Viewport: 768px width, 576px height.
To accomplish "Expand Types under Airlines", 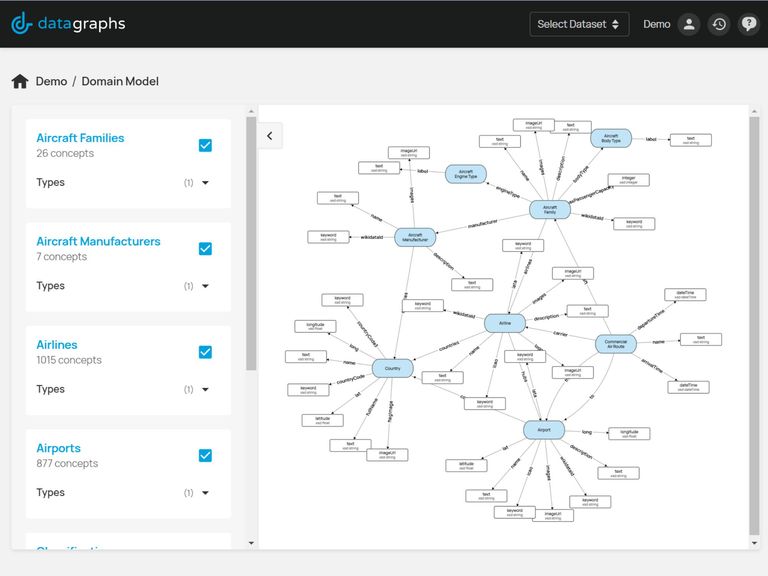I will pos(205,390).
